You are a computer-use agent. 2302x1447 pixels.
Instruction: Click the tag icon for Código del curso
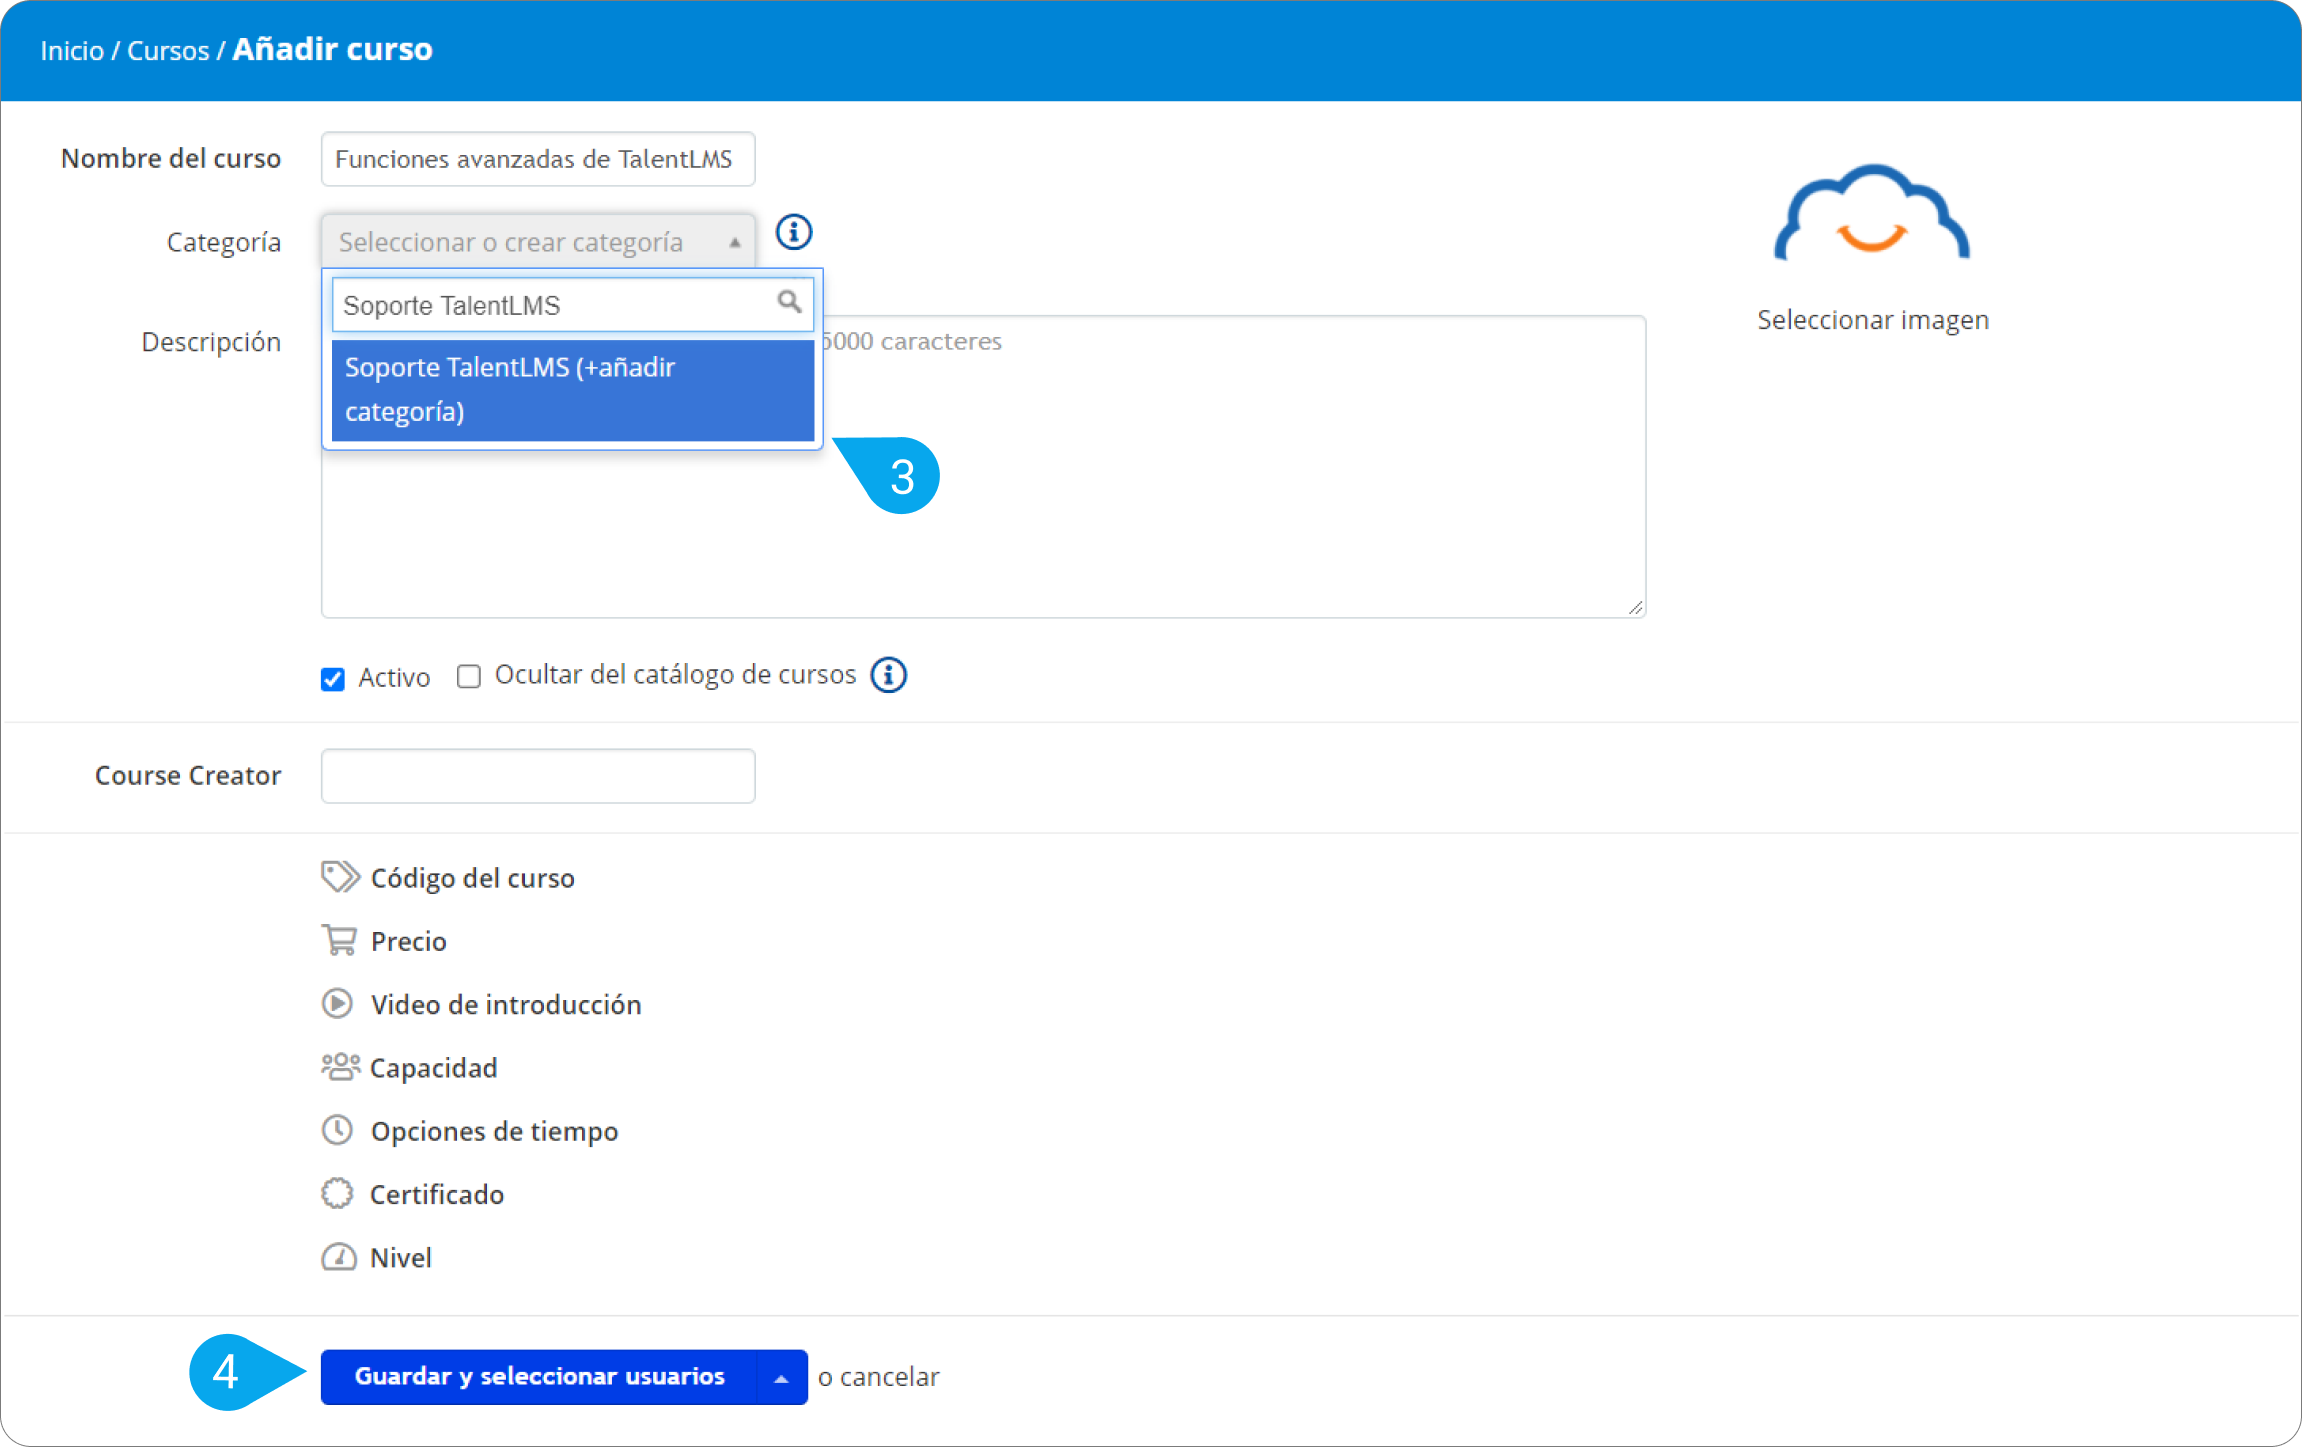(340, 877)
